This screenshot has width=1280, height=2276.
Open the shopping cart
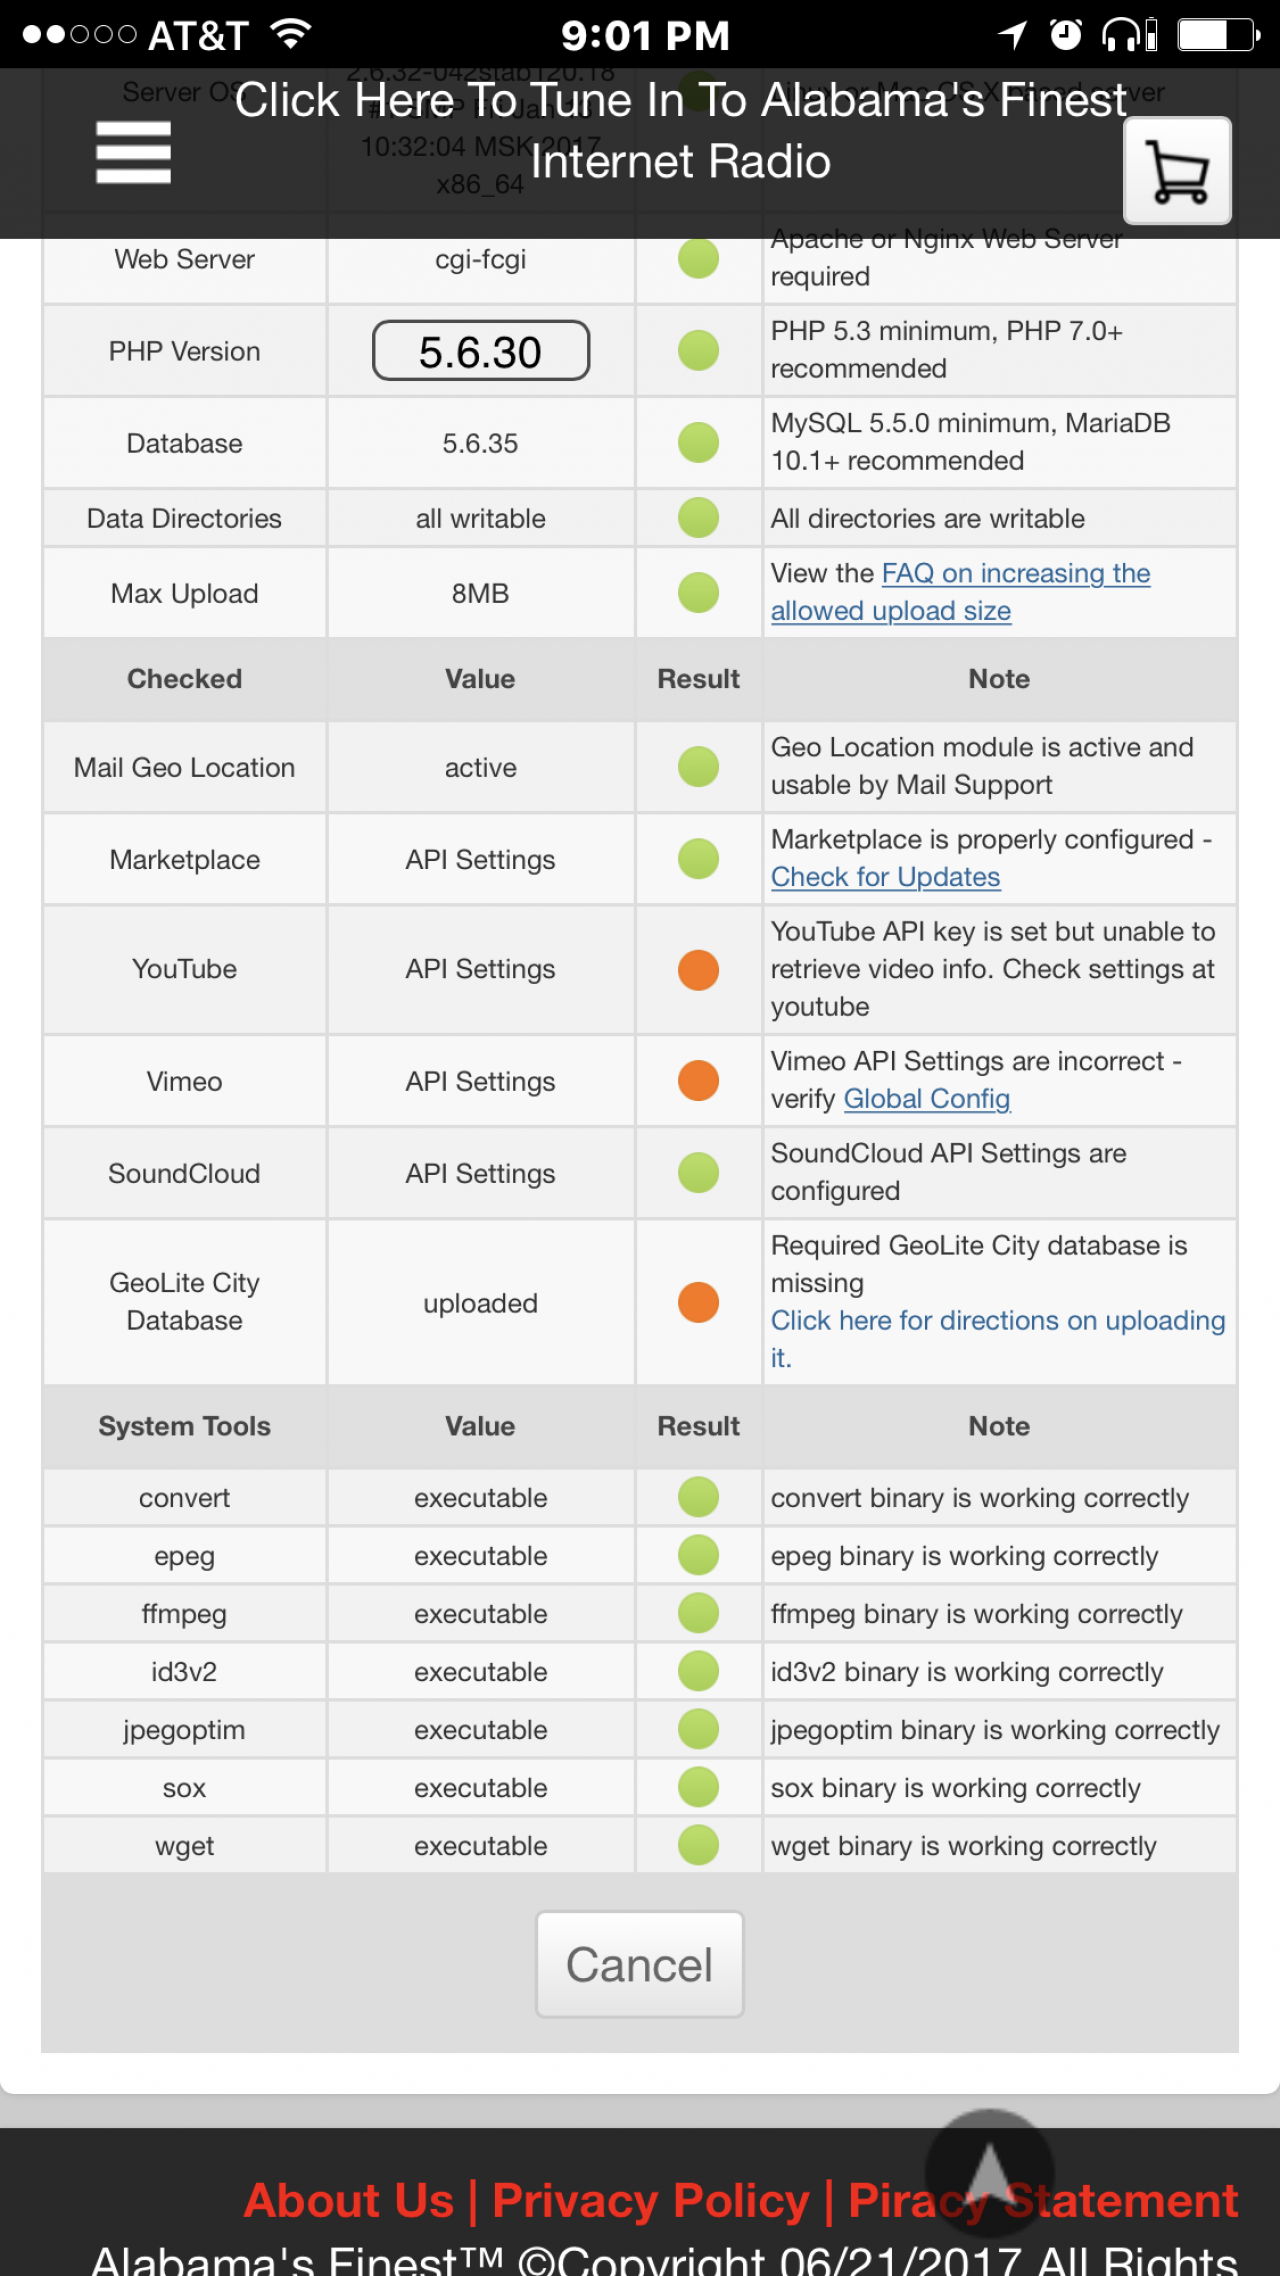(x=1177, y=171)
